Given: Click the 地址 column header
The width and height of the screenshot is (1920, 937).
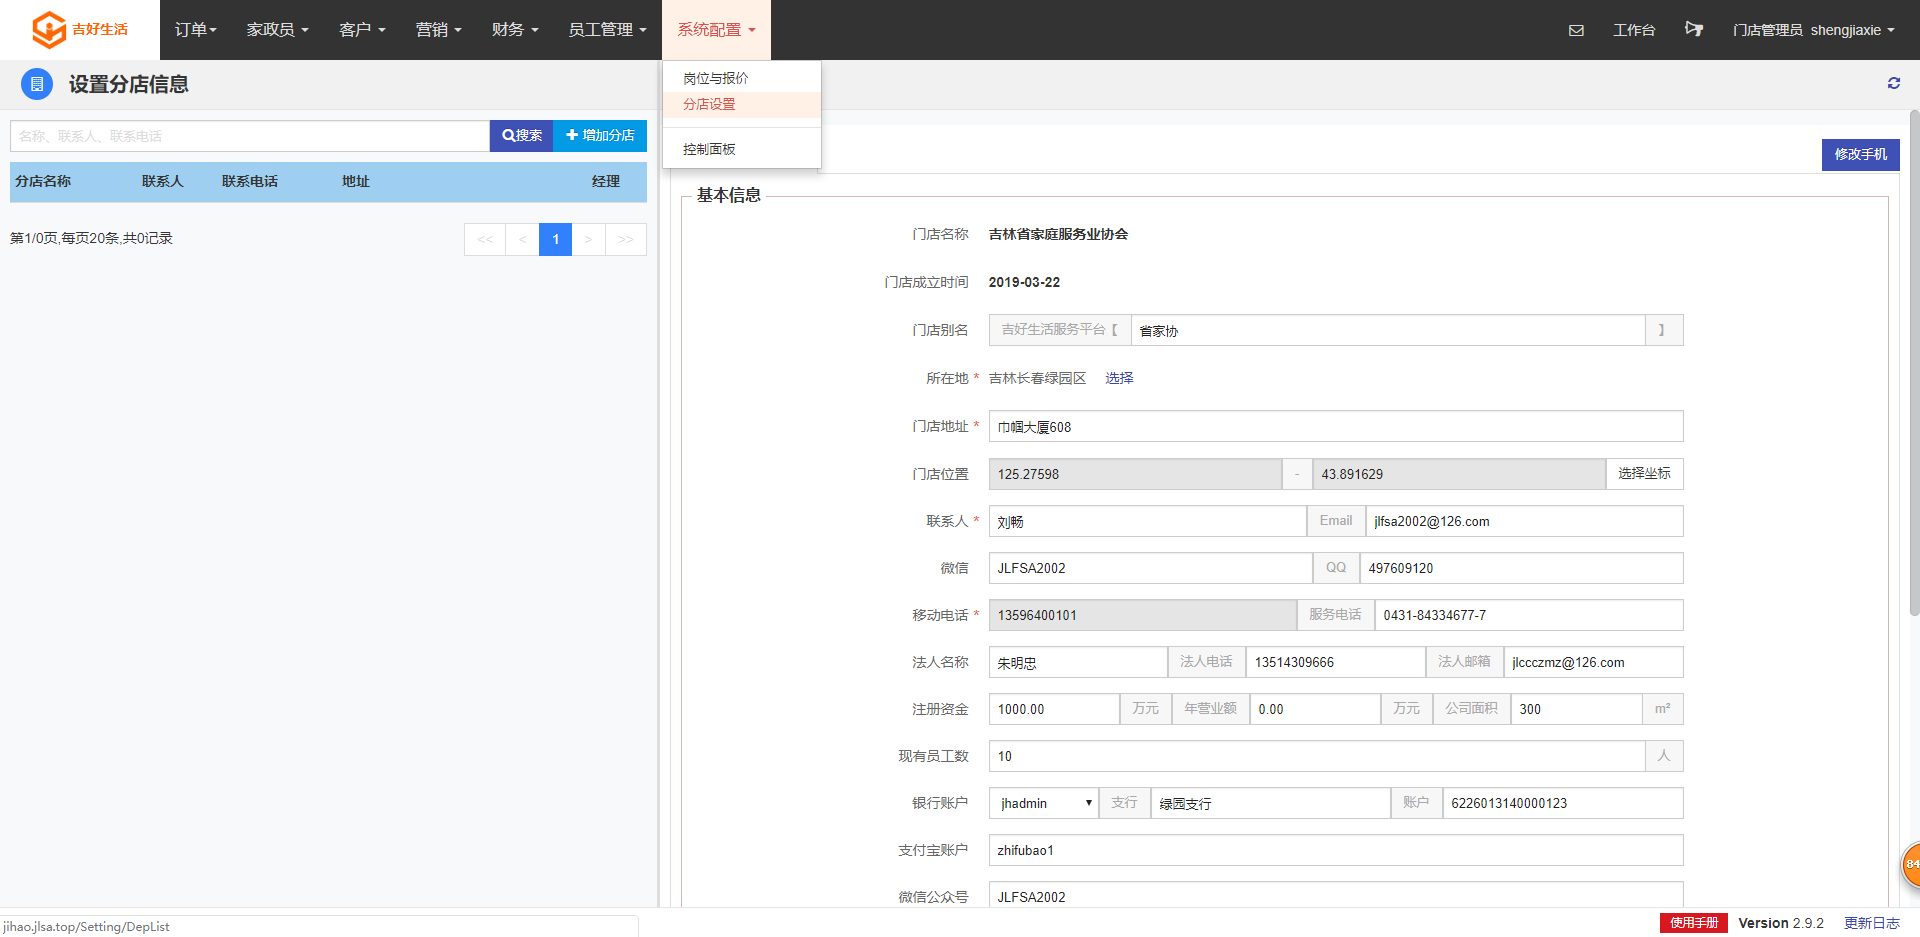Looking at the screenshot, I should click(x=355, y=181).
